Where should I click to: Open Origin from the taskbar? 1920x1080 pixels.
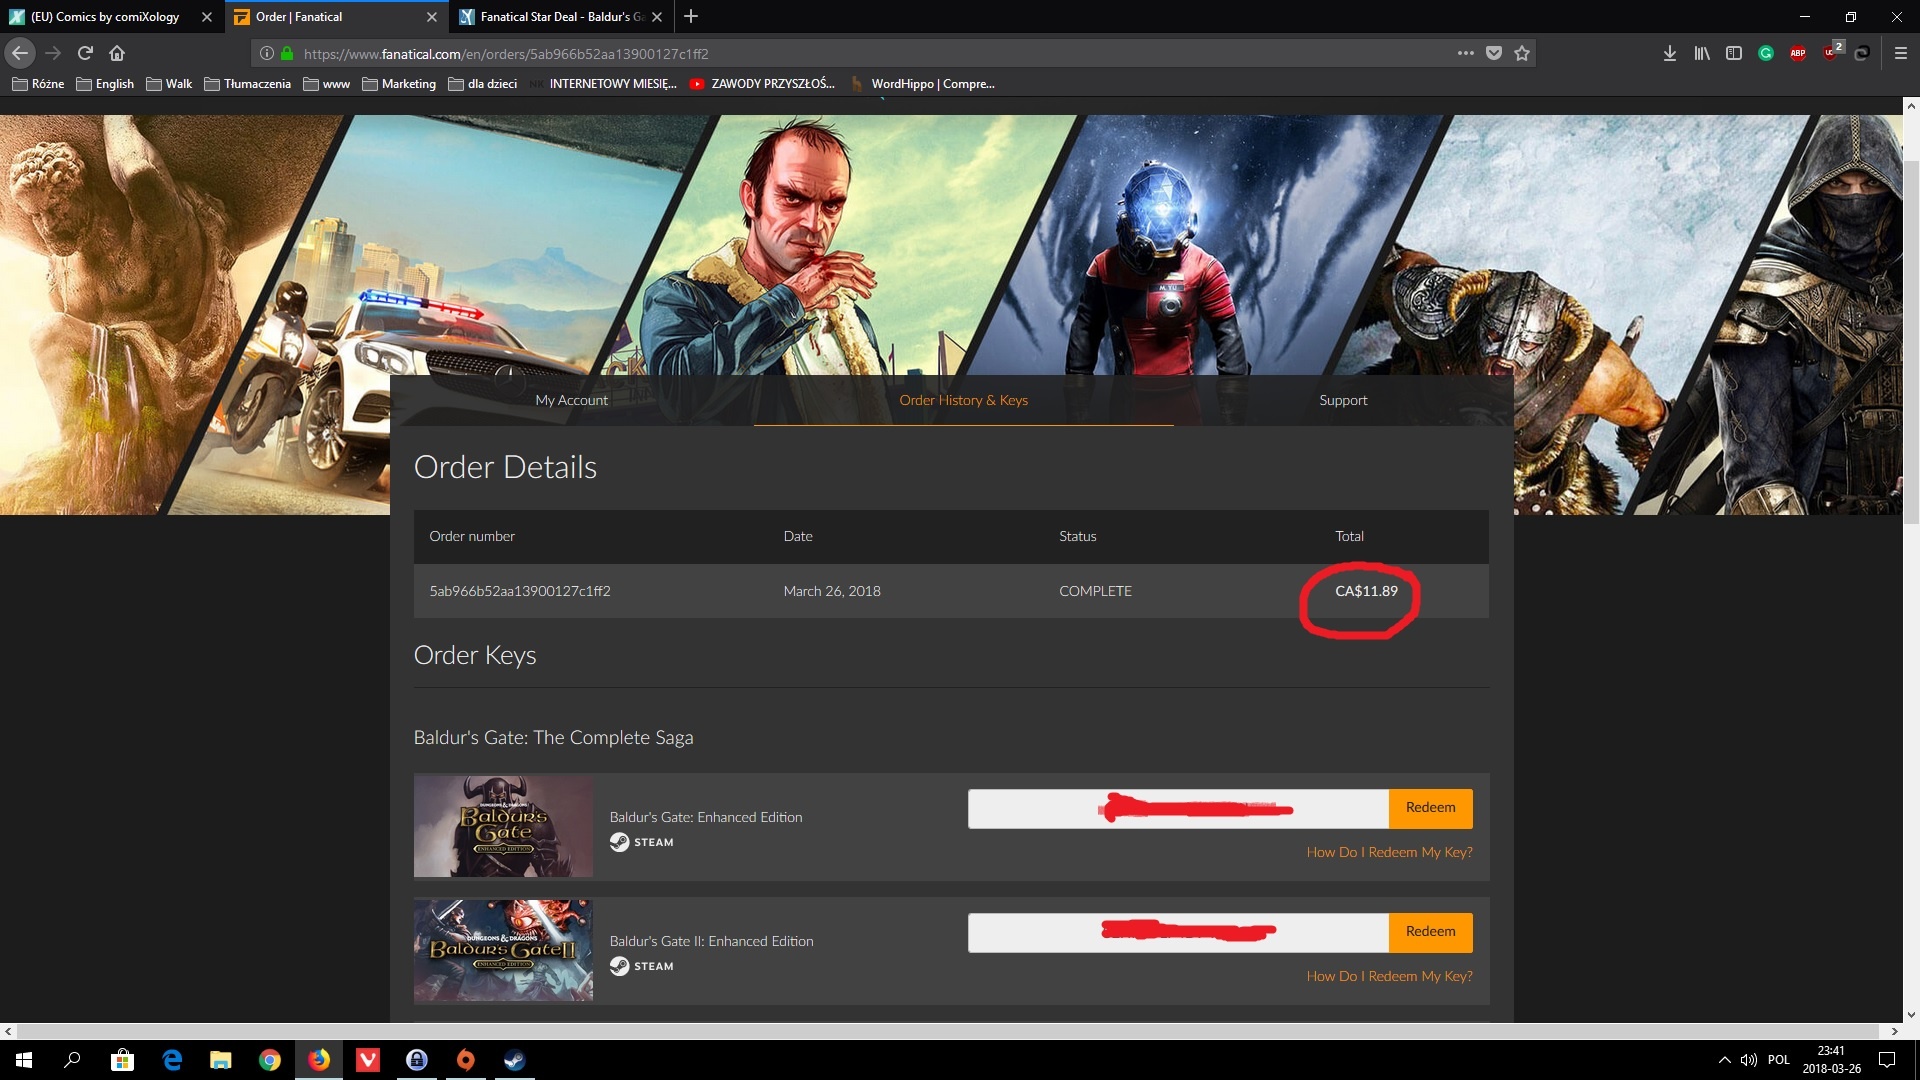tap(466, 1060)
